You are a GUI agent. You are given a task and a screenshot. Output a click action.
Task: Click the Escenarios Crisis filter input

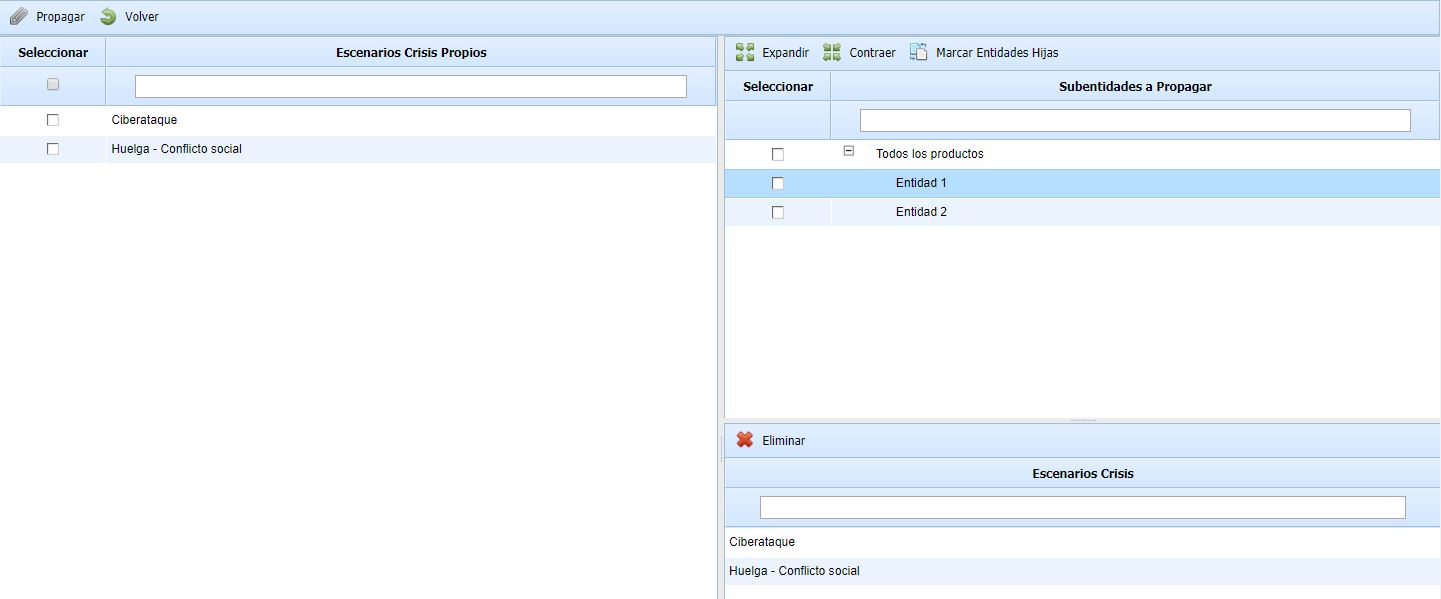1082,508
